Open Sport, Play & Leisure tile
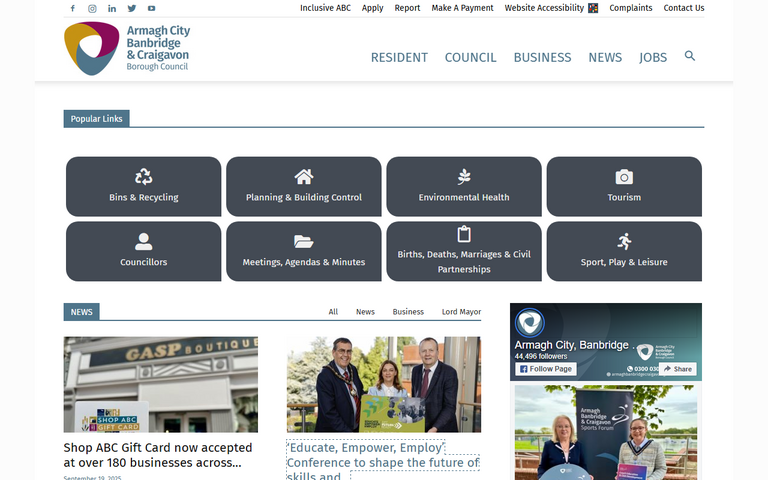Screen dimensions: 768x480 624,251
